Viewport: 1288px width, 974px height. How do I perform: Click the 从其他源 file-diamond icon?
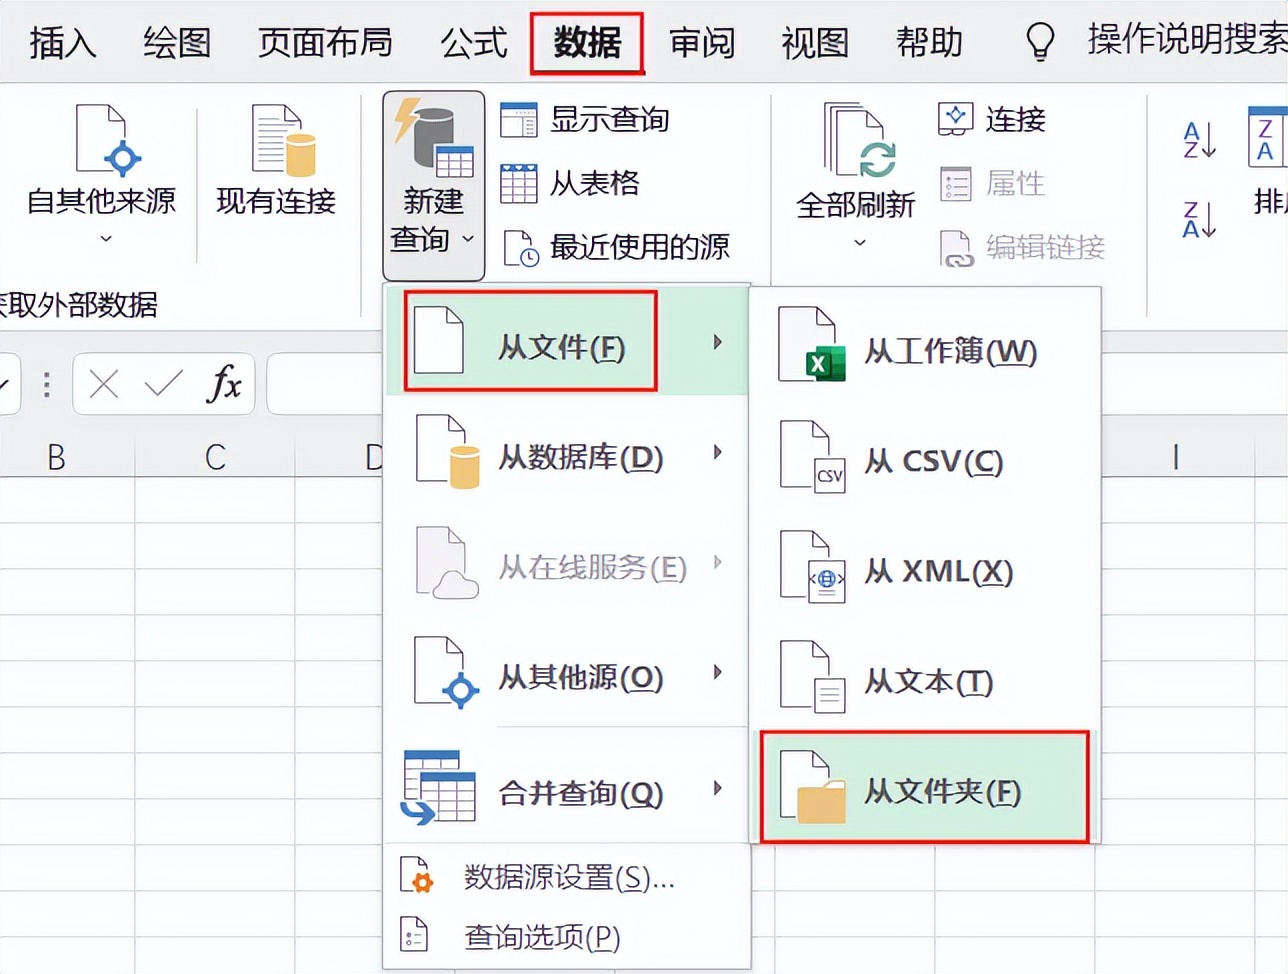448,673
